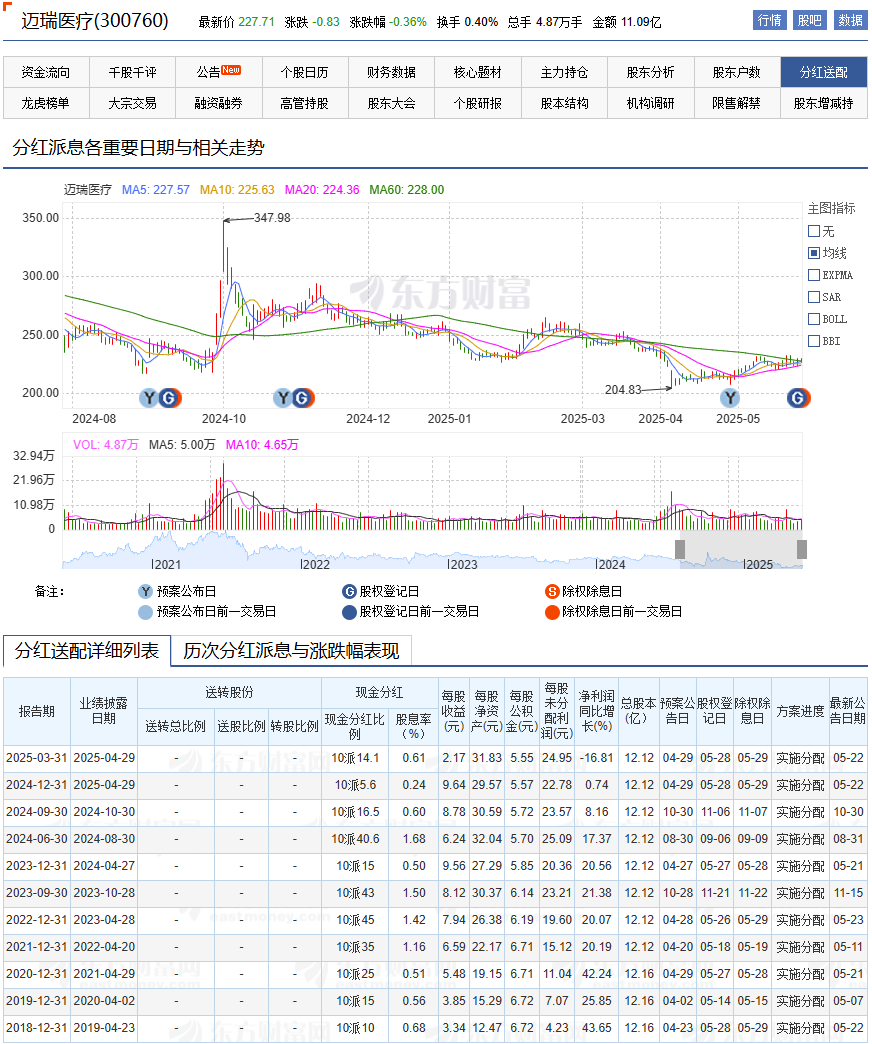Enable the SAR indicator
Viewport: 872px width, 1044px height.
coord(813,297)
